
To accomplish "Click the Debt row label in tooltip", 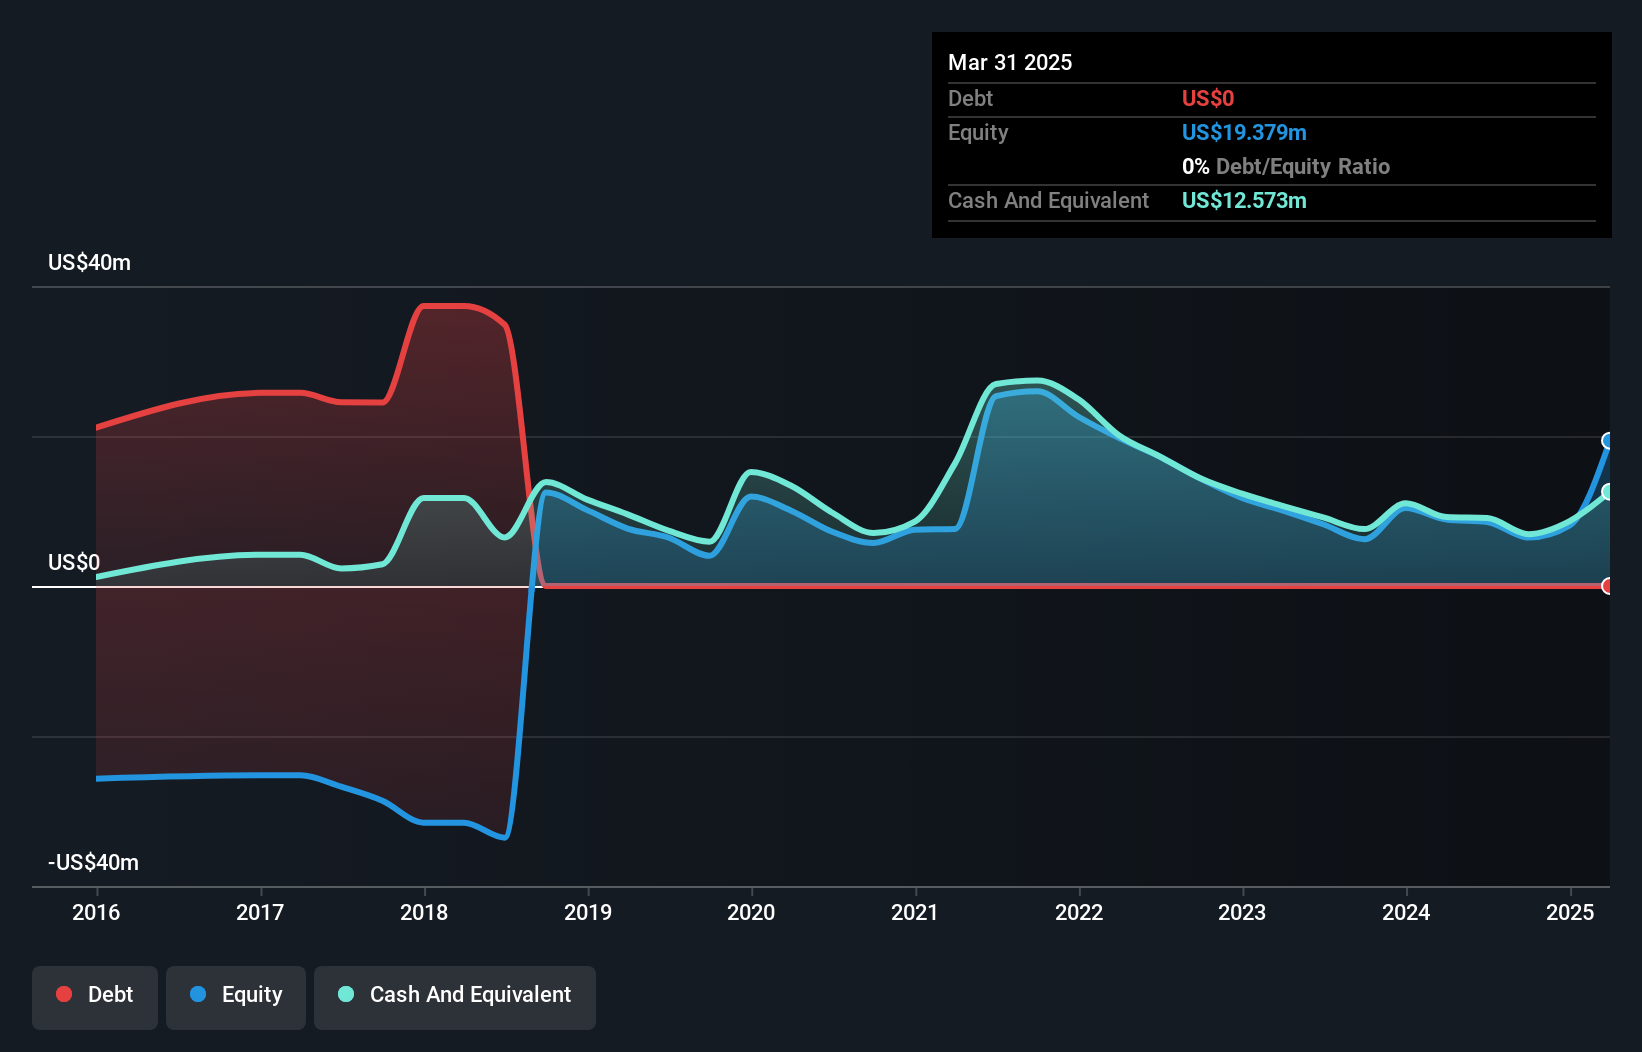I will point(970,99).
